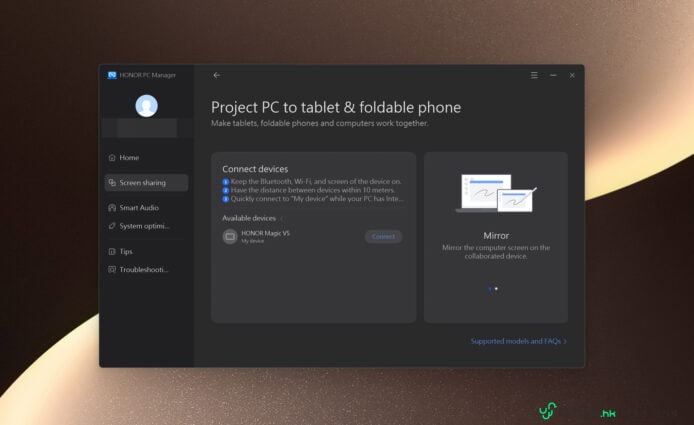The image size is (694, 425).
Task: Select the second carousel dot
Action: (496, 289)
